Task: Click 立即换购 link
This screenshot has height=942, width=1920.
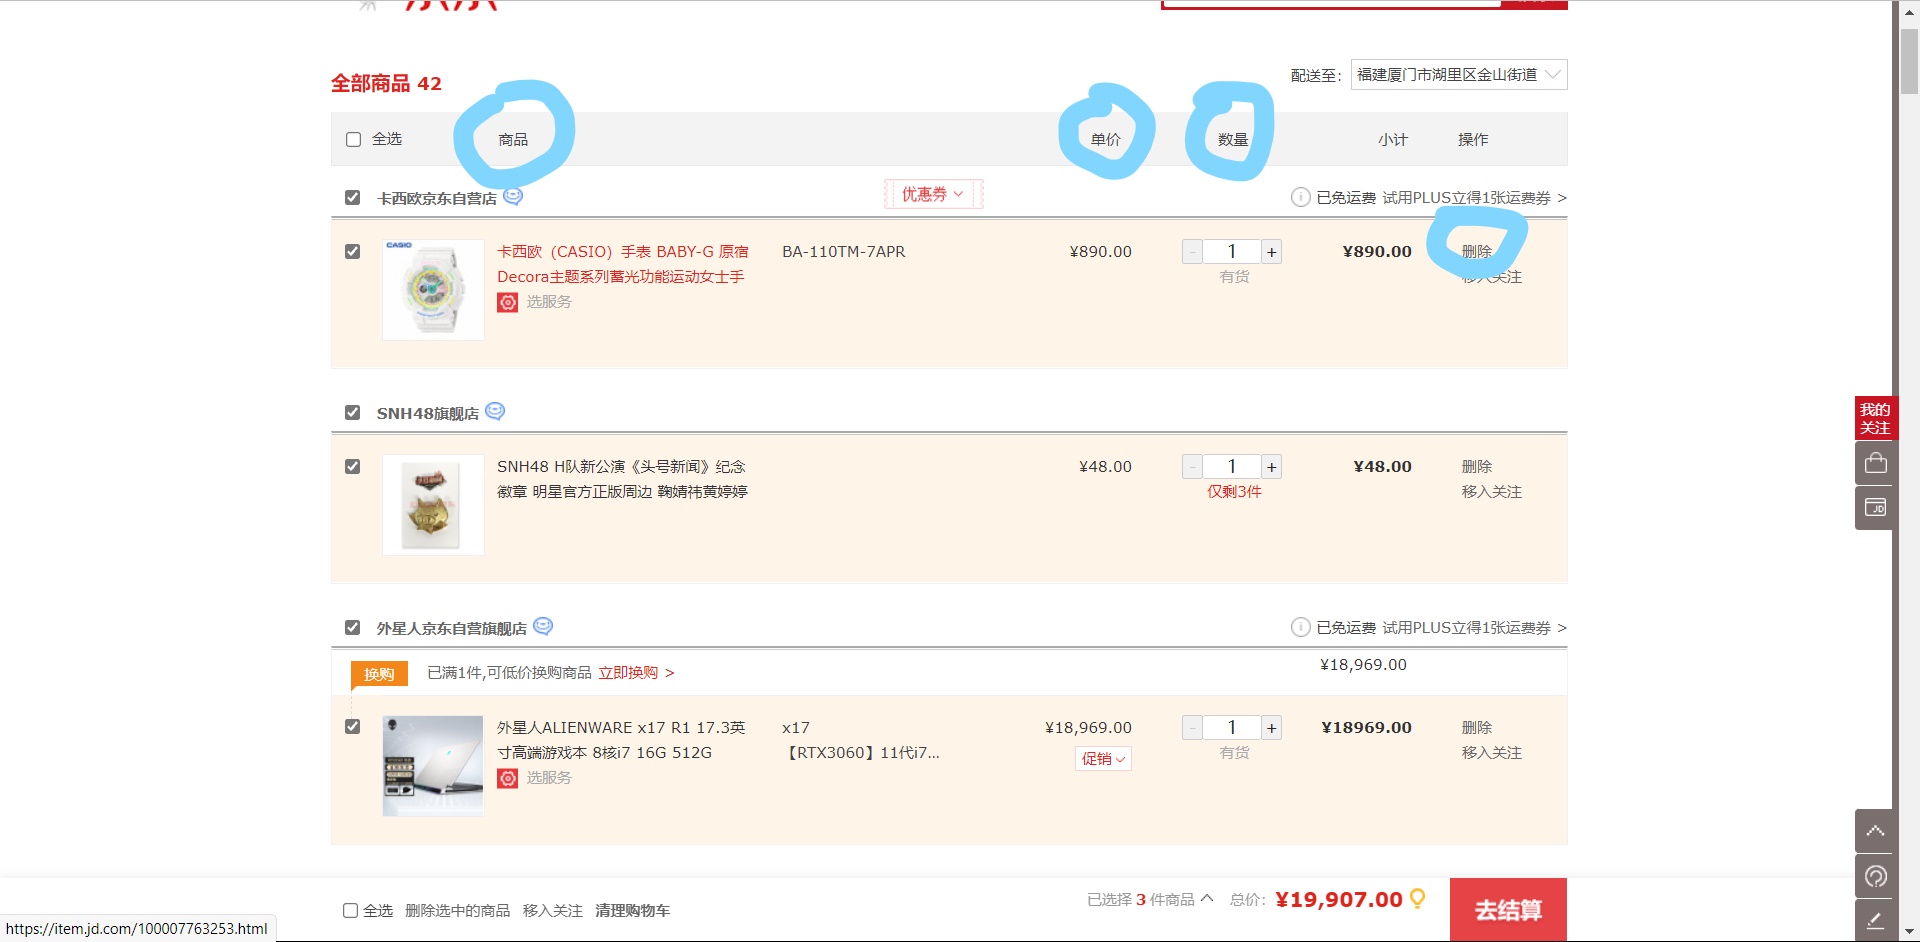Action: 636,673
